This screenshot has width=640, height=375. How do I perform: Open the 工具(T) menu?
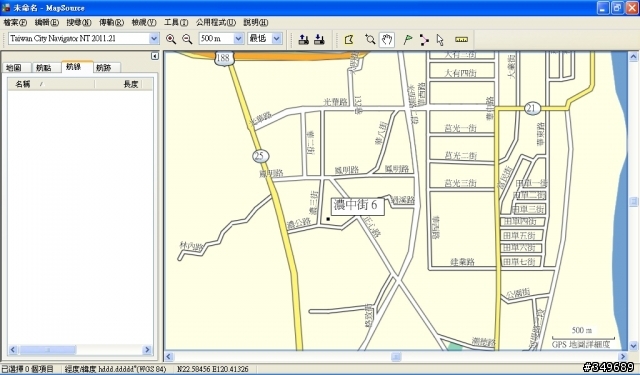coord(176,22)
